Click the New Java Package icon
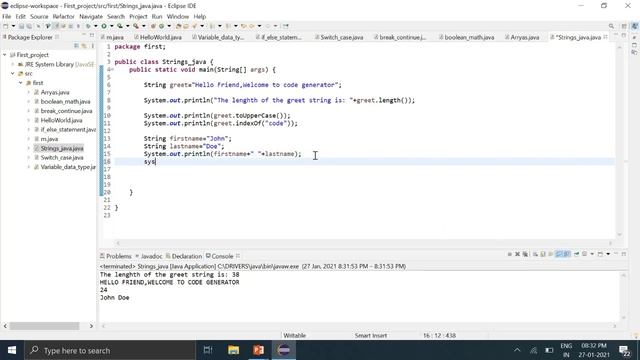Screen dimensions: 640x360 (x=153, y=26)
